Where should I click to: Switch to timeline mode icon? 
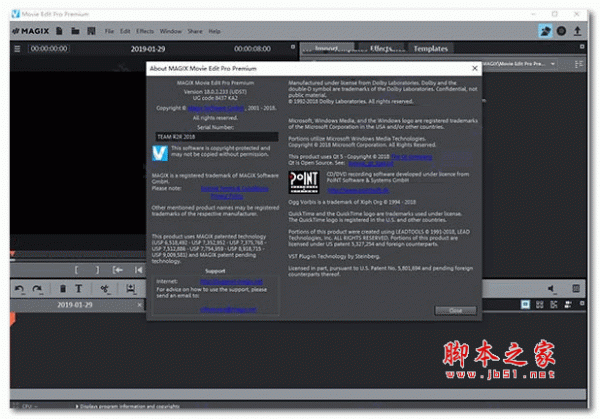[x=554, y=305]
